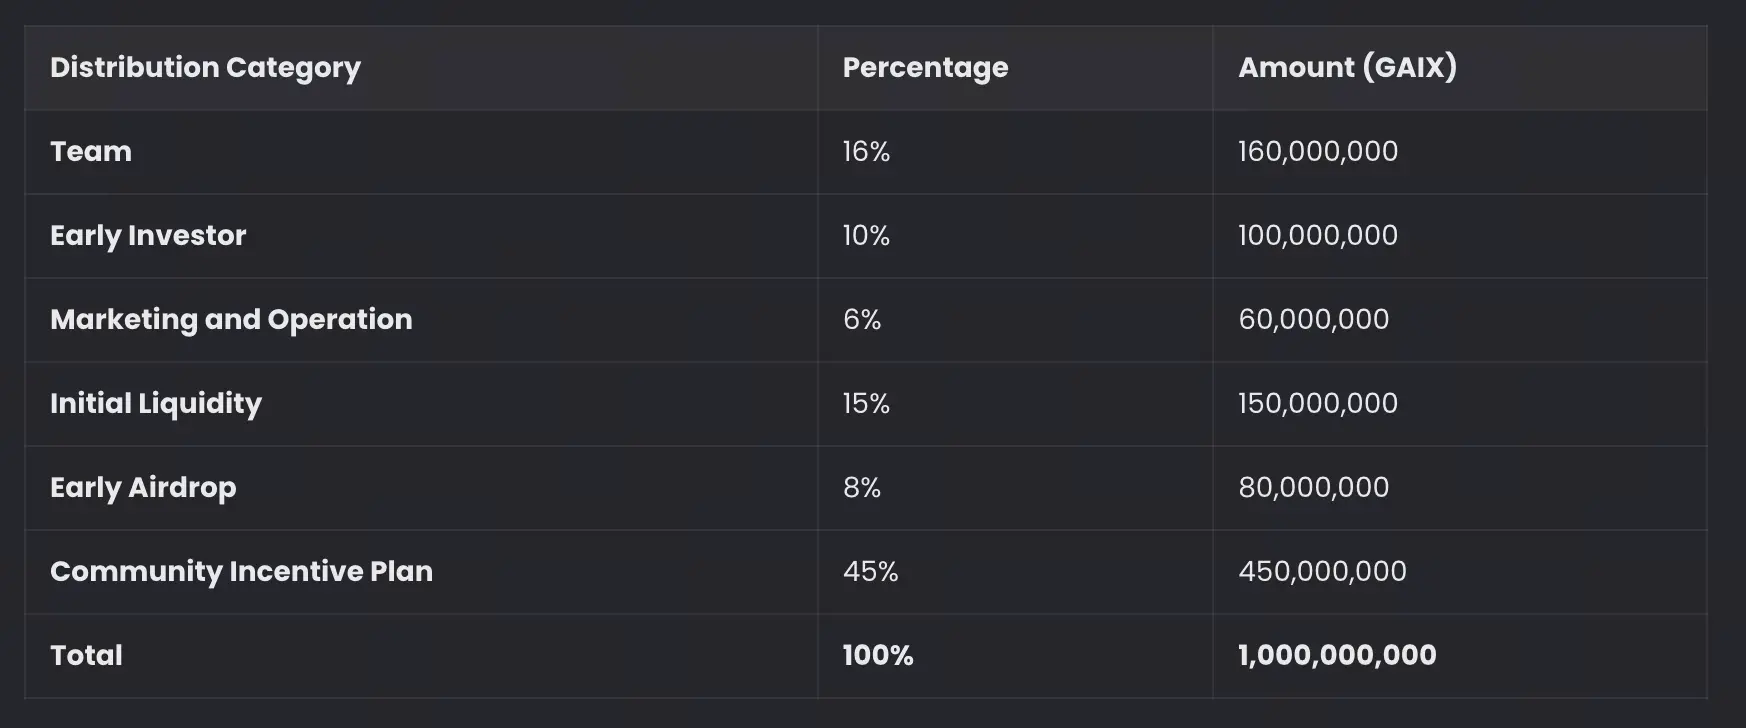Click the Distribution Category column header
Screen dimensions: 1746x728
pyautogui.click(x=205, y=67)
